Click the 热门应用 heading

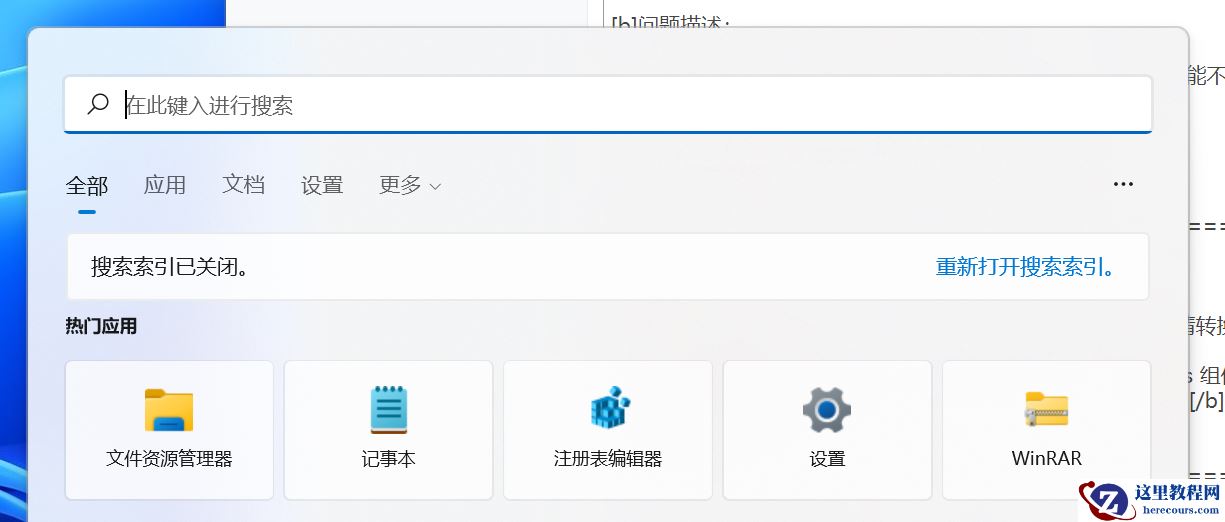[x=101, y=326]
